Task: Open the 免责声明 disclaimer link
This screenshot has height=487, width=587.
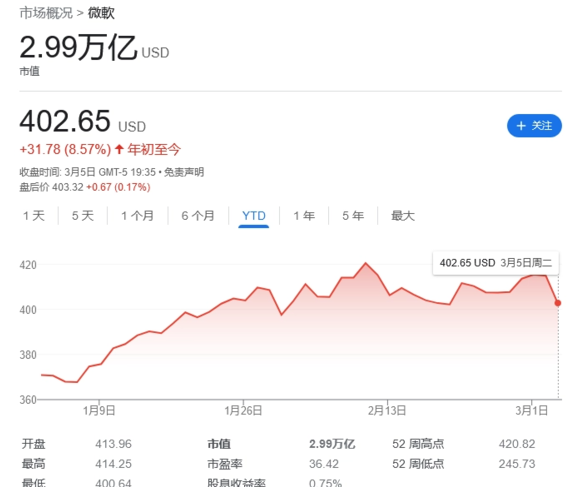Action: pyautogui.click(x=184, y=172)
